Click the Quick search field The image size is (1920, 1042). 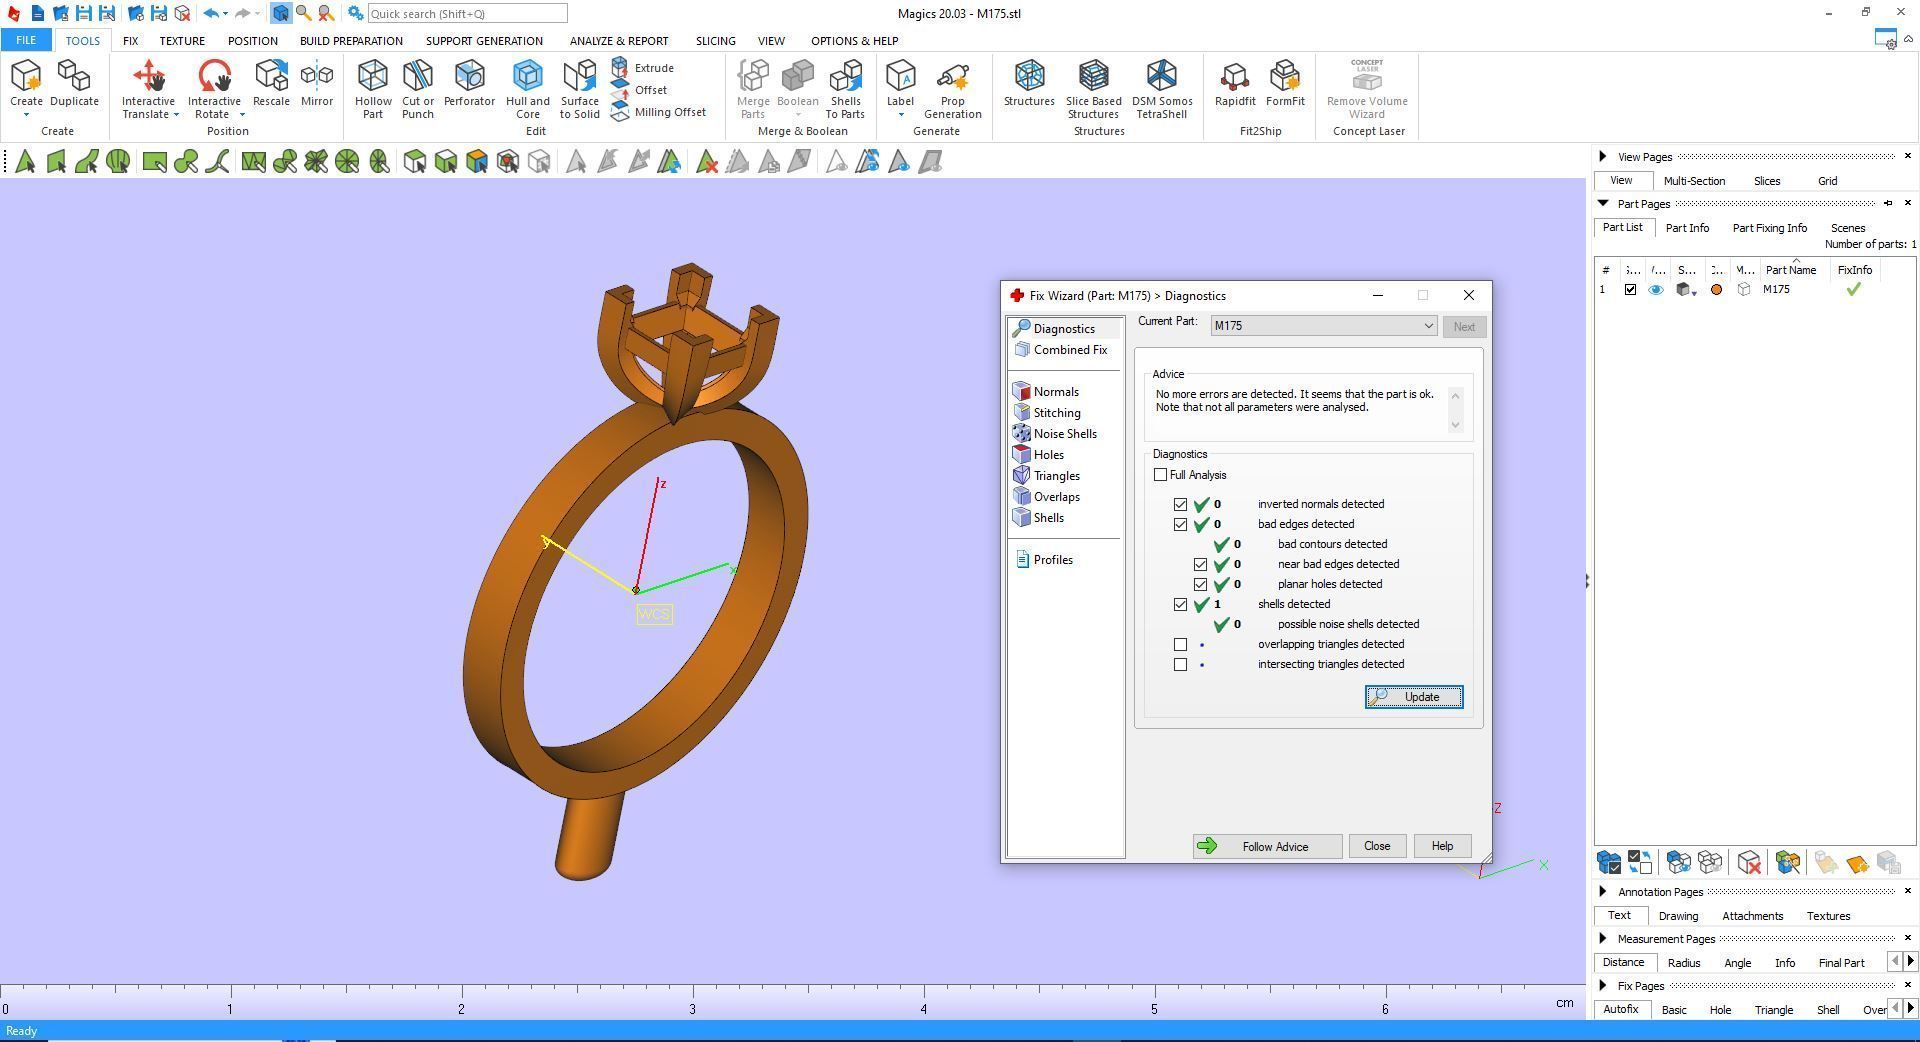[467, 14]
